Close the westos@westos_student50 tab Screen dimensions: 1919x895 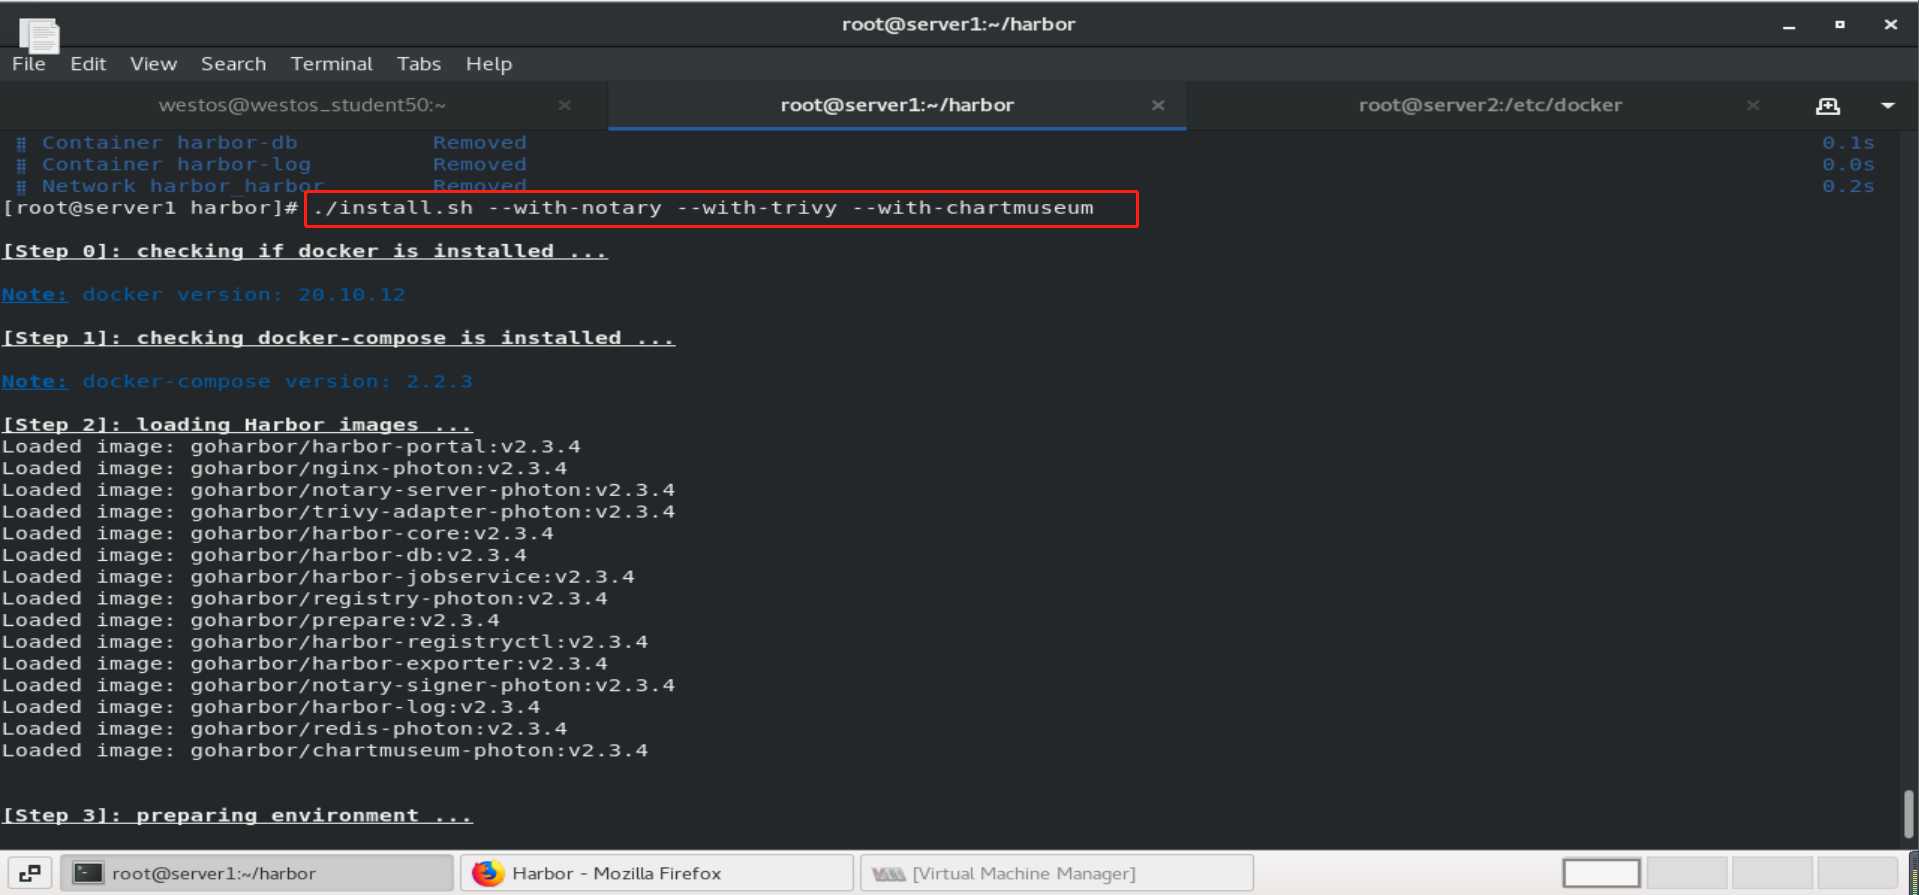tap(564, 105)
